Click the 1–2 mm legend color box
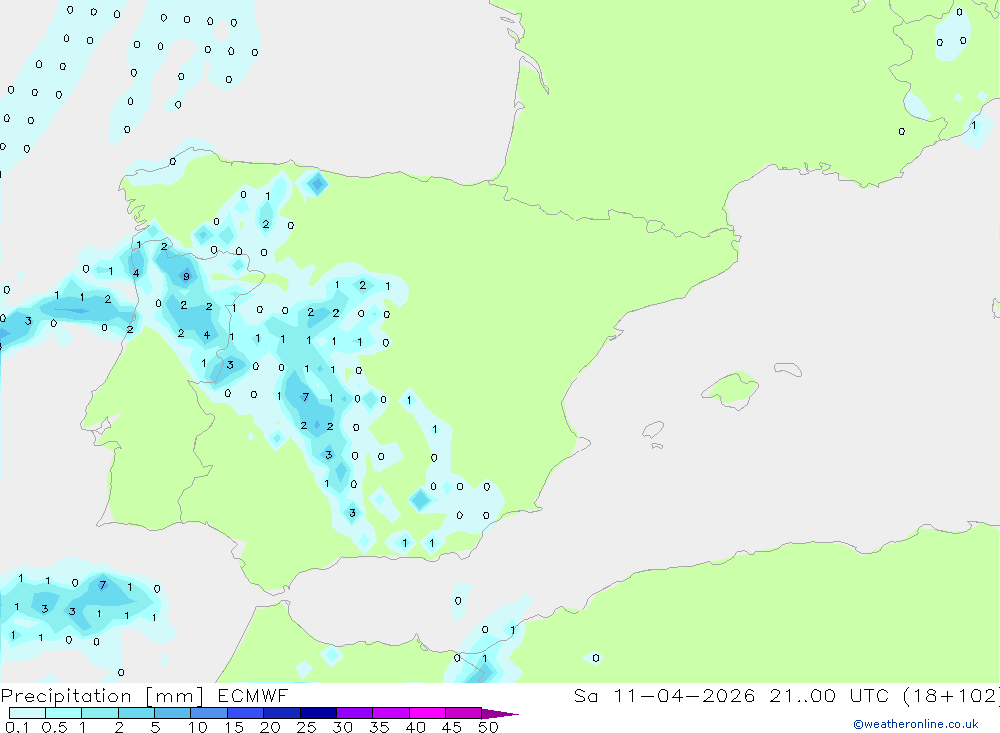 tap(100, 713)
